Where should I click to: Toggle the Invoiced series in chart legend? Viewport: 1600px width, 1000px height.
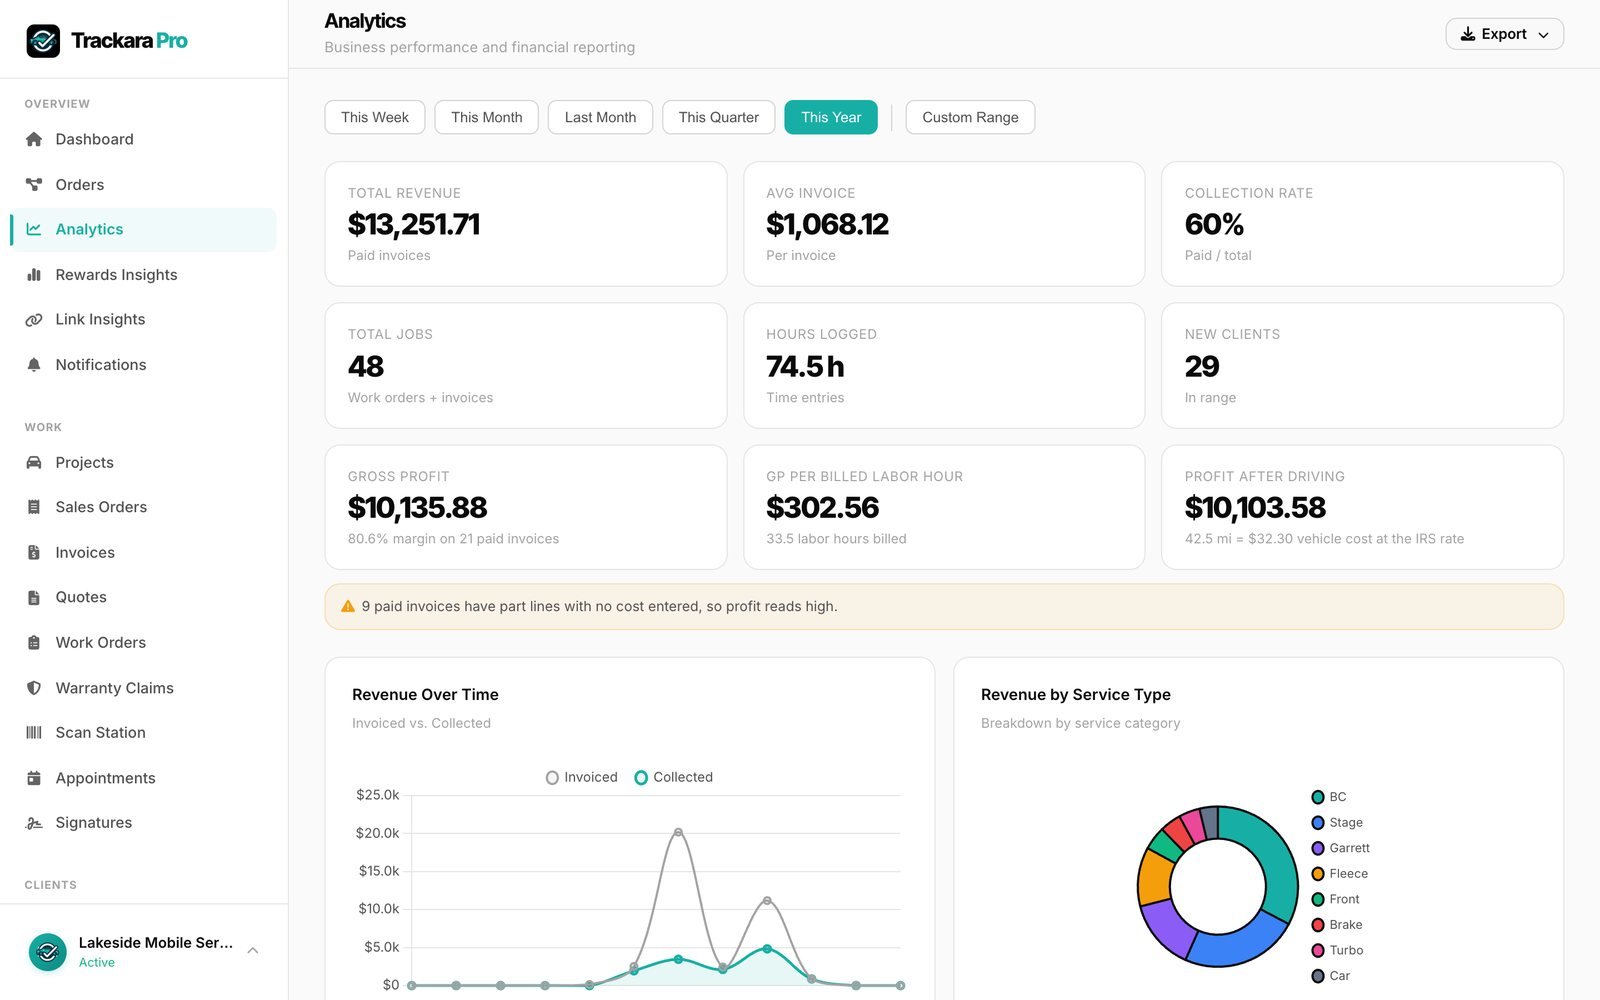pyautogui.click(x=582, y=777)
